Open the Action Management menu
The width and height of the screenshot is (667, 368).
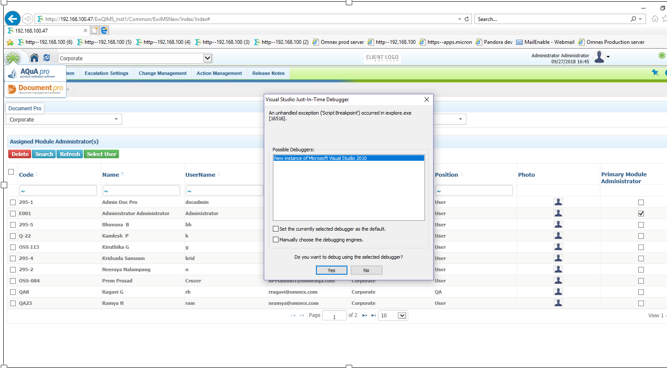click(219, 73)
